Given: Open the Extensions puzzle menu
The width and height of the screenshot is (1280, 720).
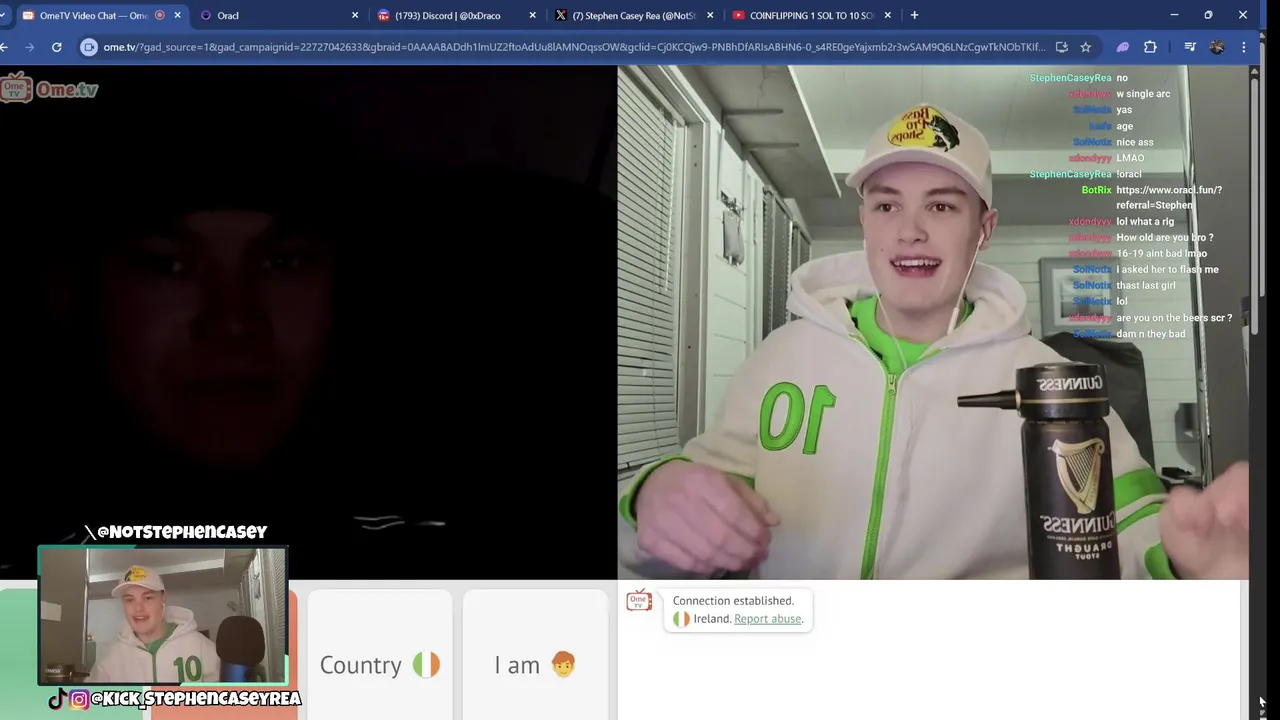Looking at the screenshot, I should click(x=1150, y=47).
